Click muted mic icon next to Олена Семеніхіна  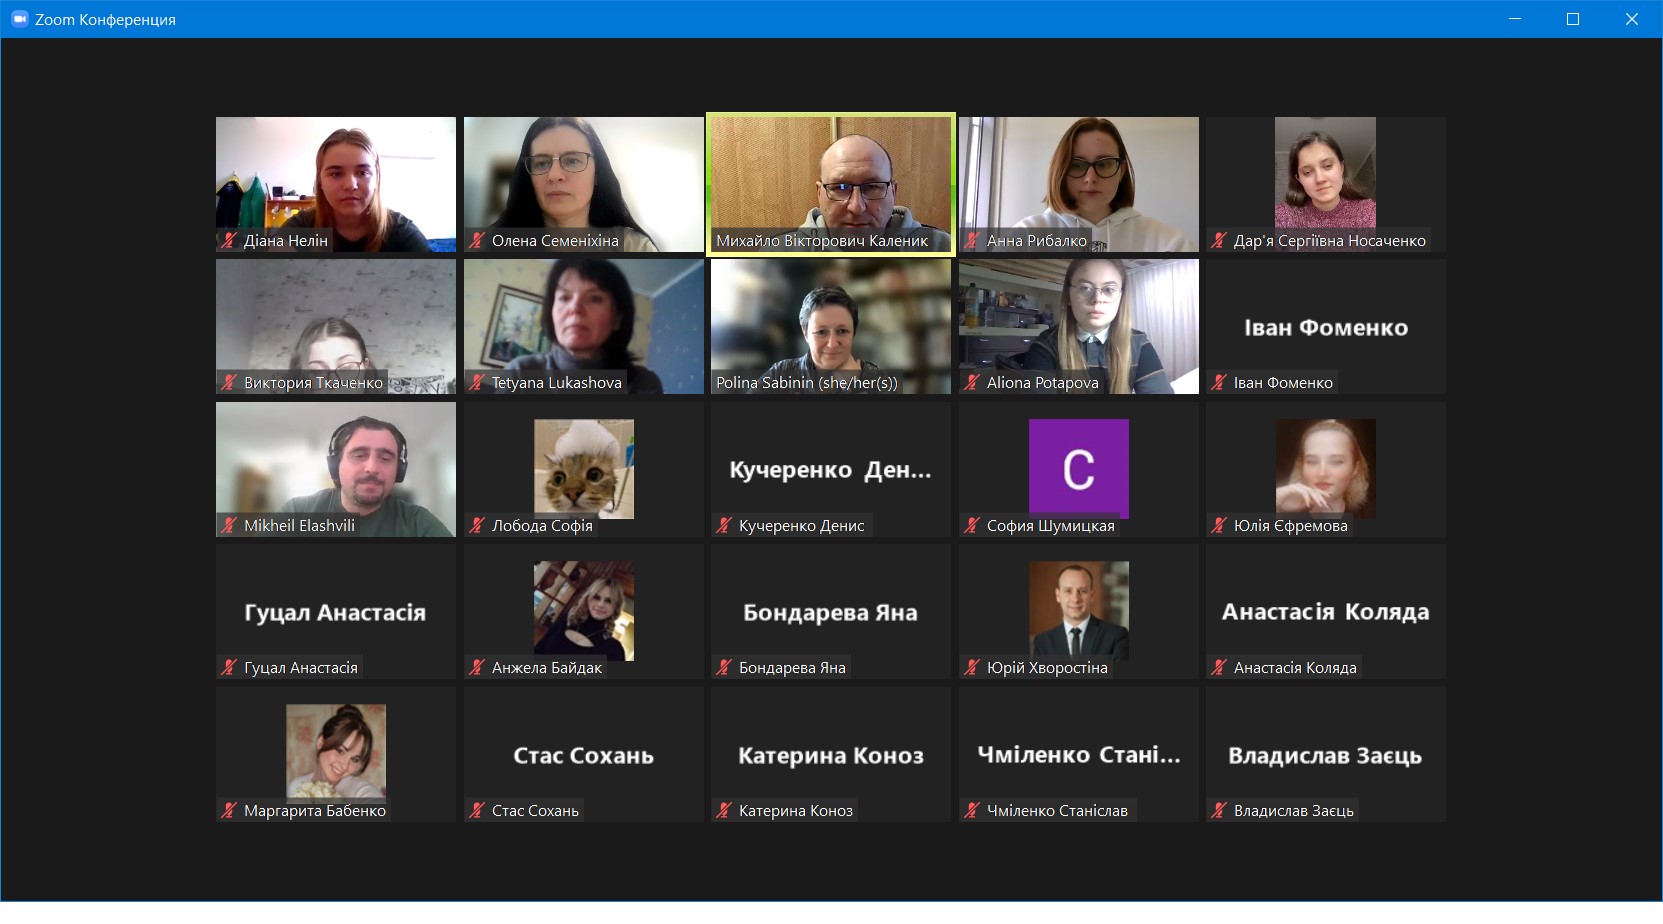point(477,240)
